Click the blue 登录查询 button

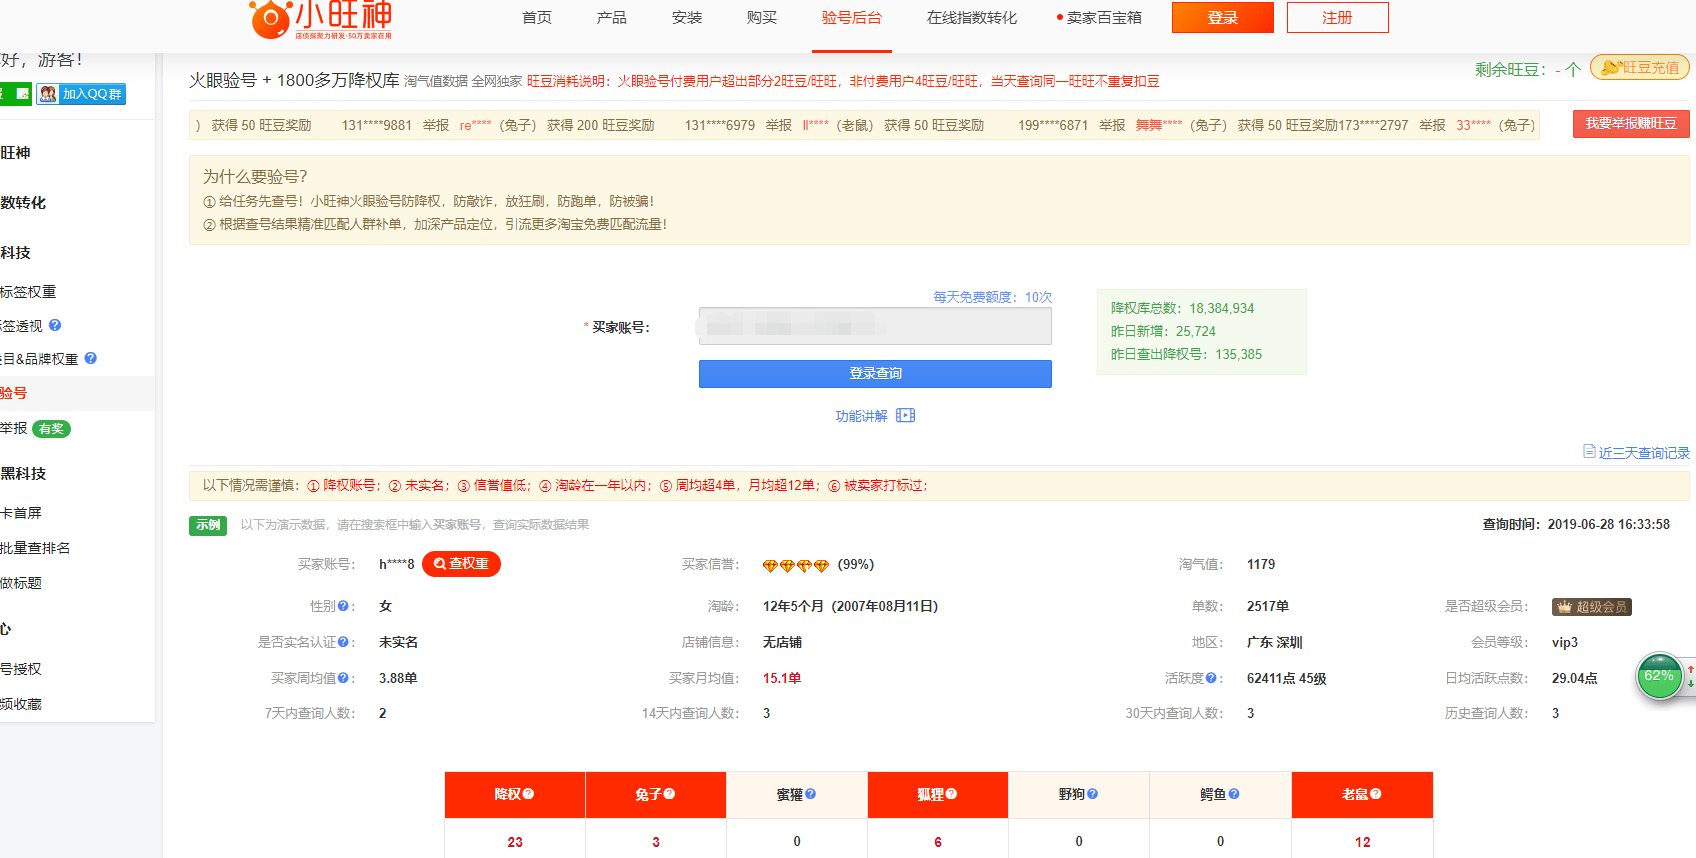pos(875,374)
